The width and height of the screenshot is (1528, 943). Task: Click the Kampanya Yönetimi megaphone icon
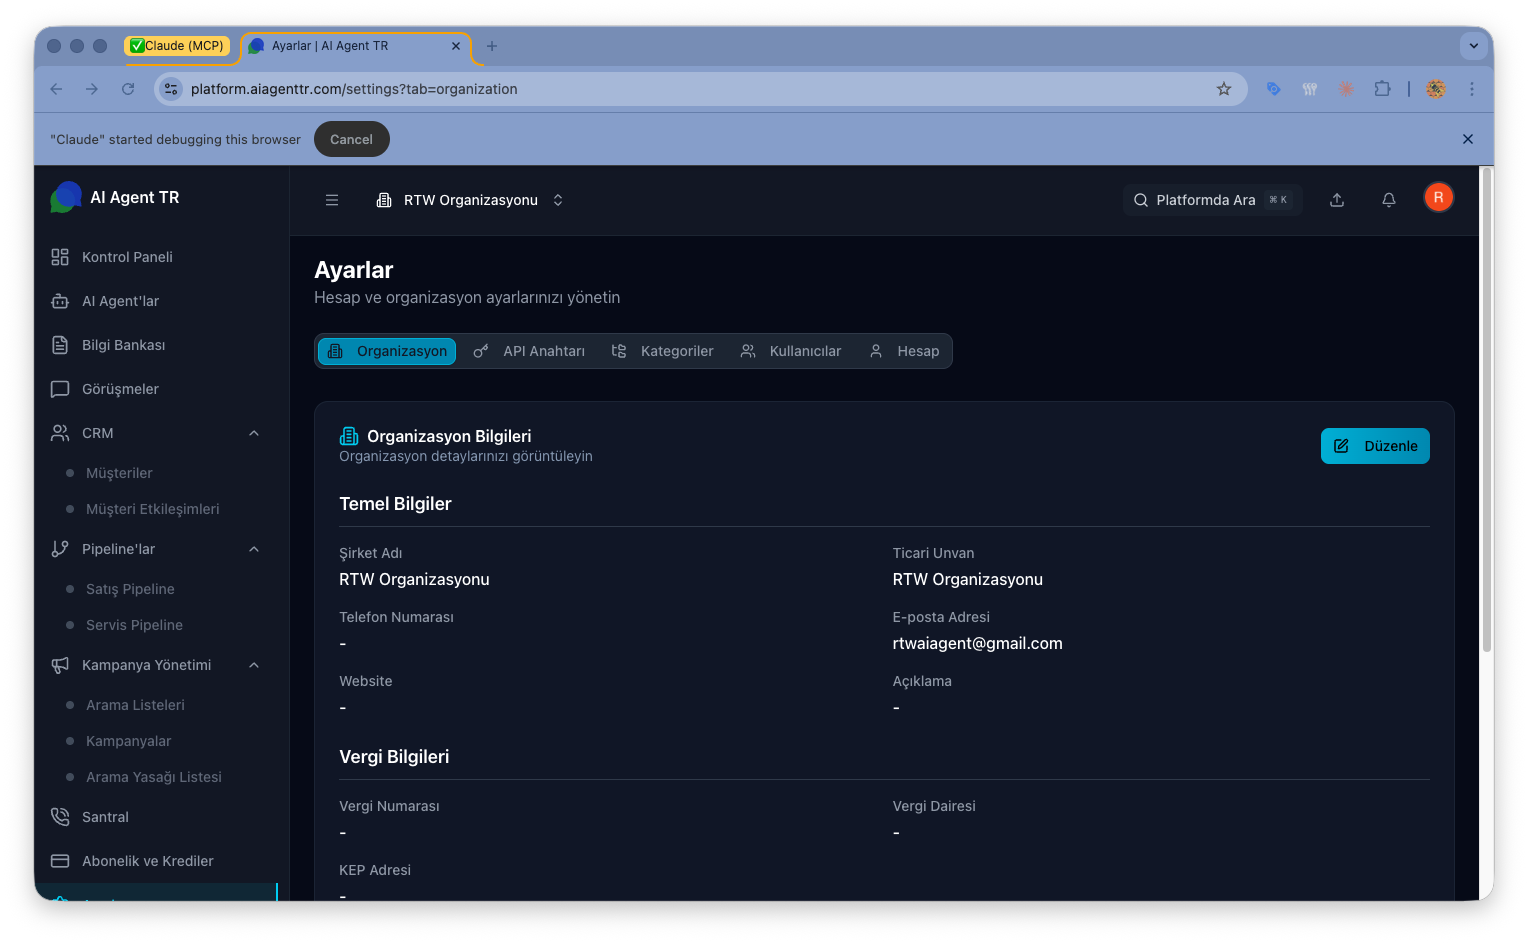(x=60, y=665)
